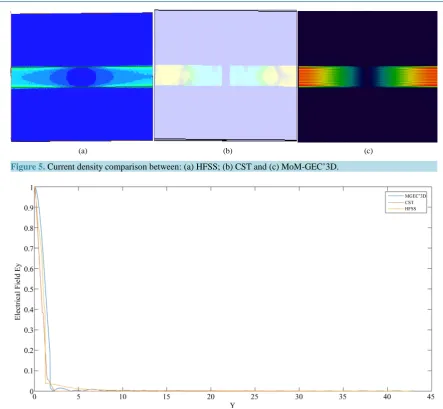
Task: Click x-axis tick label '20'
Action: [211, 397]
